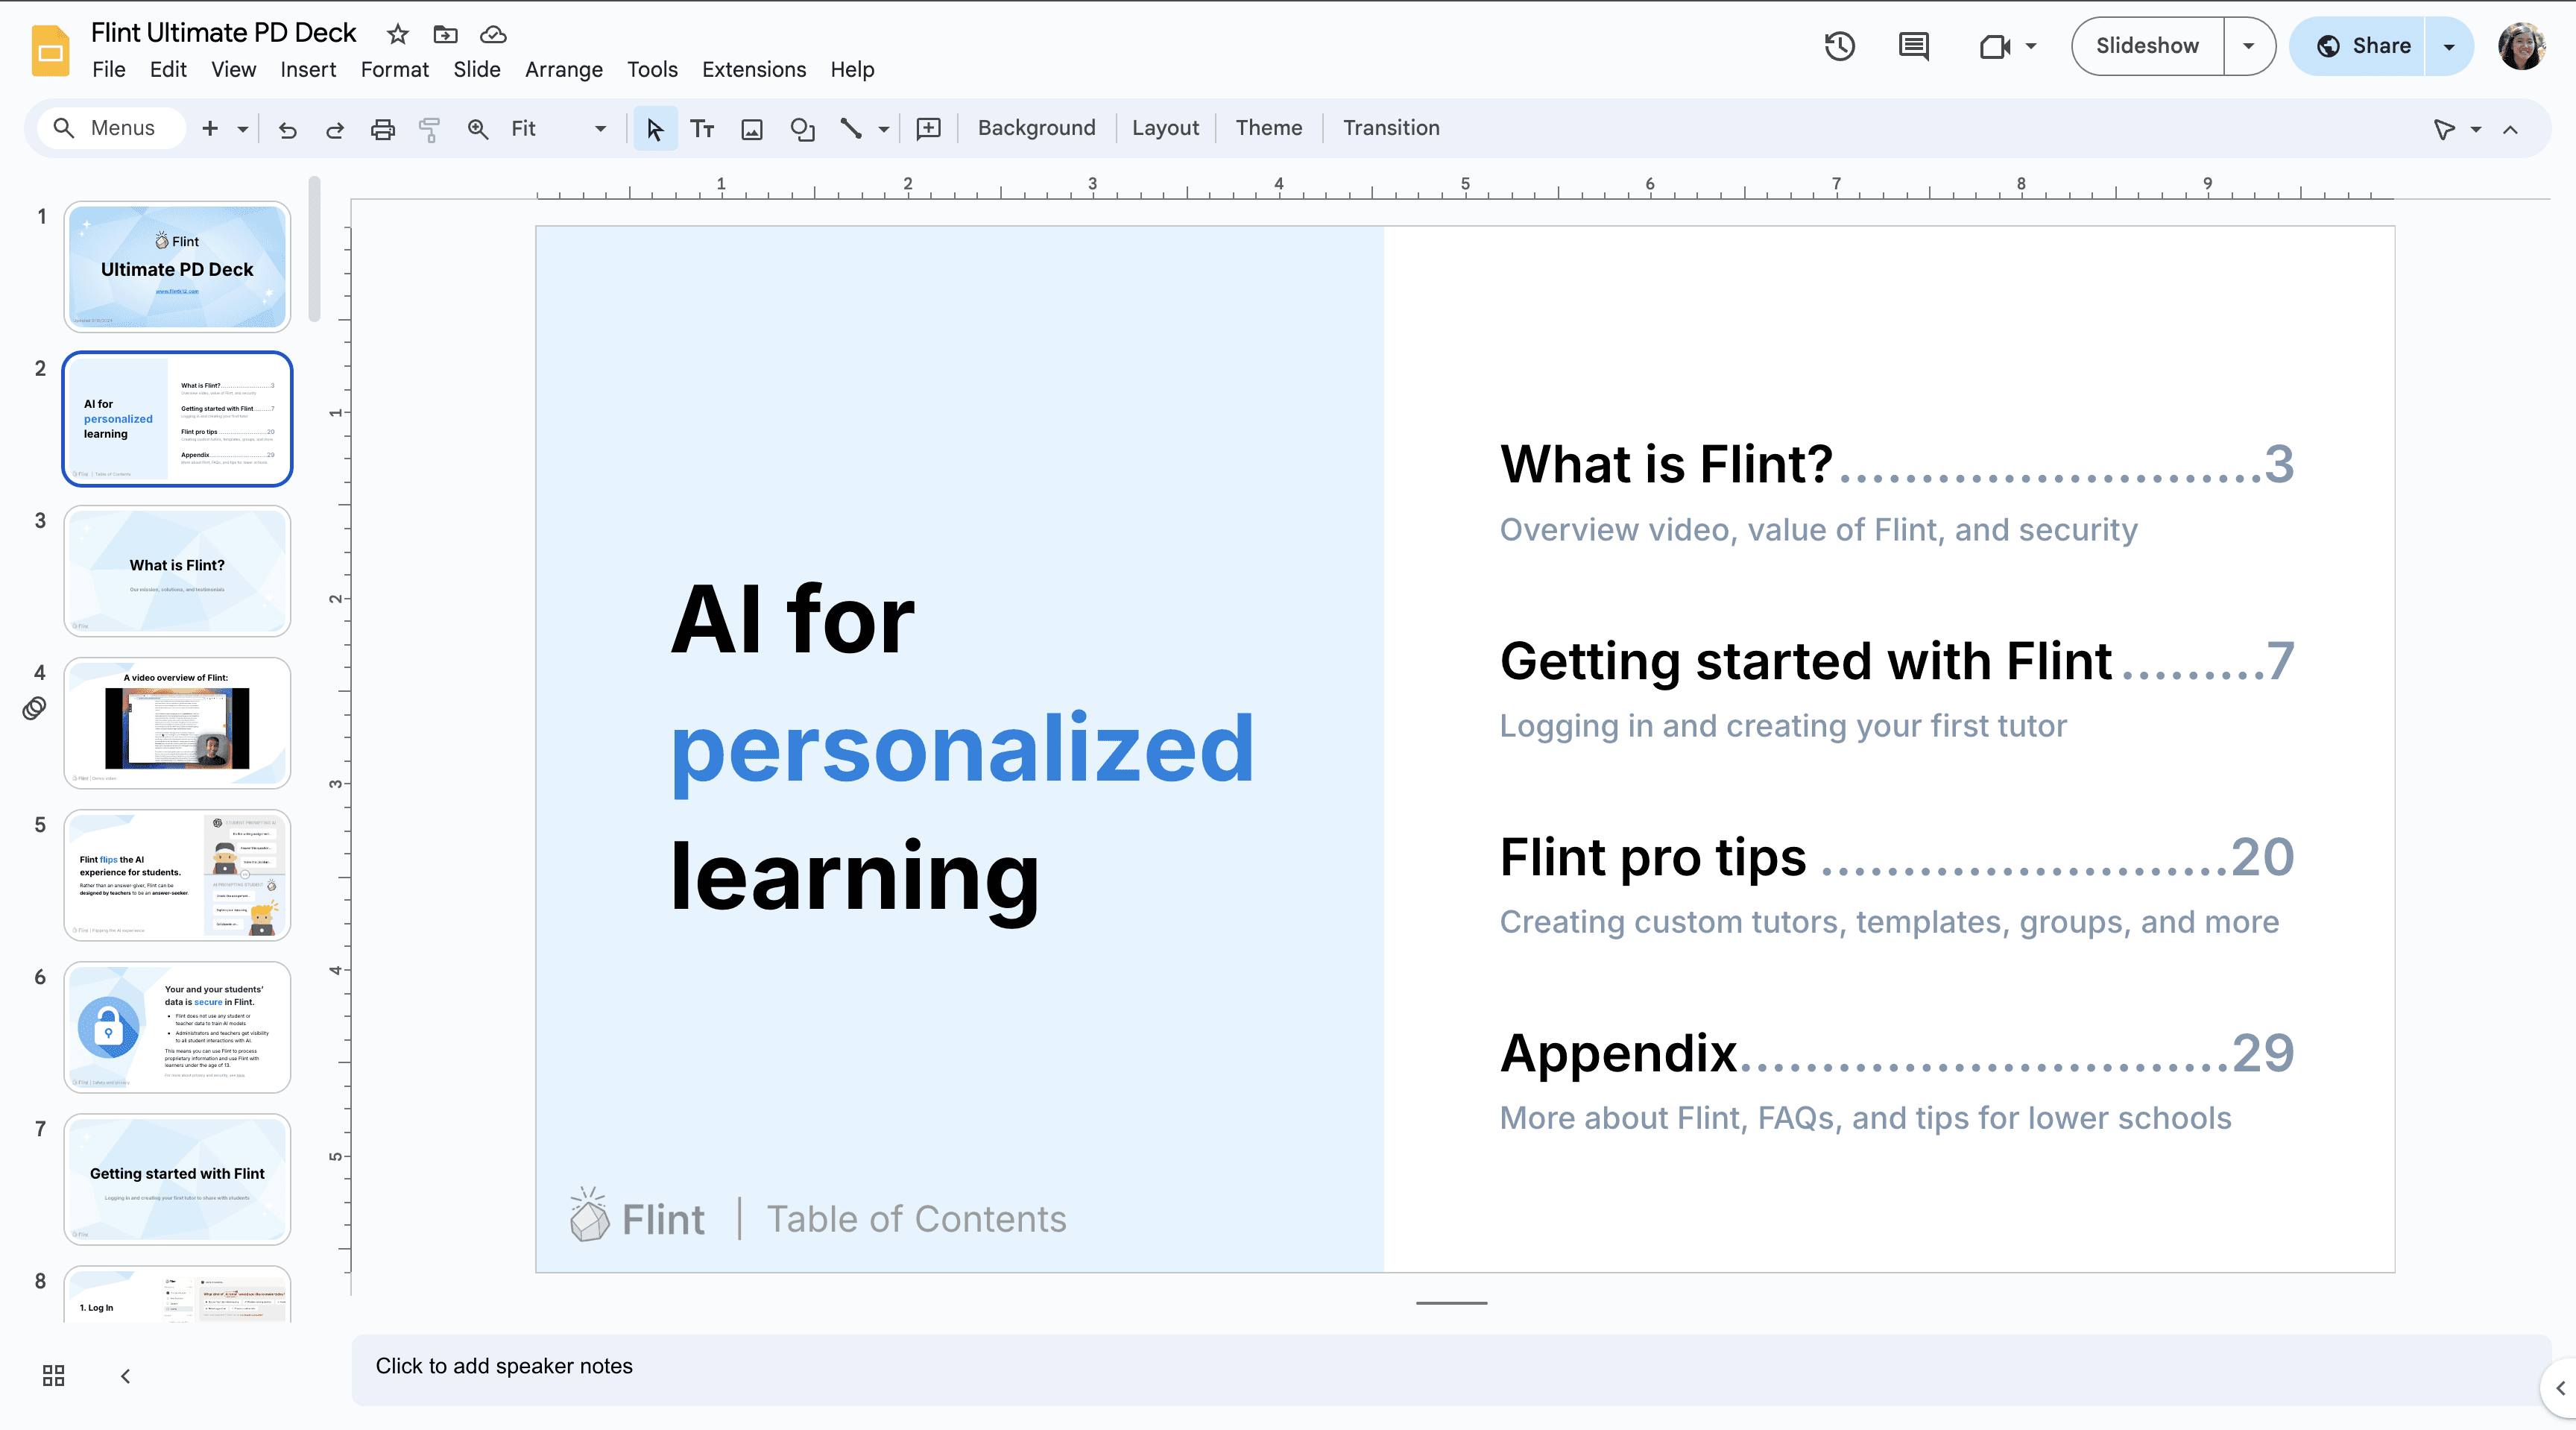
Task: Collapse the slide filmstrip panel
Action: tap(125, 1376)
